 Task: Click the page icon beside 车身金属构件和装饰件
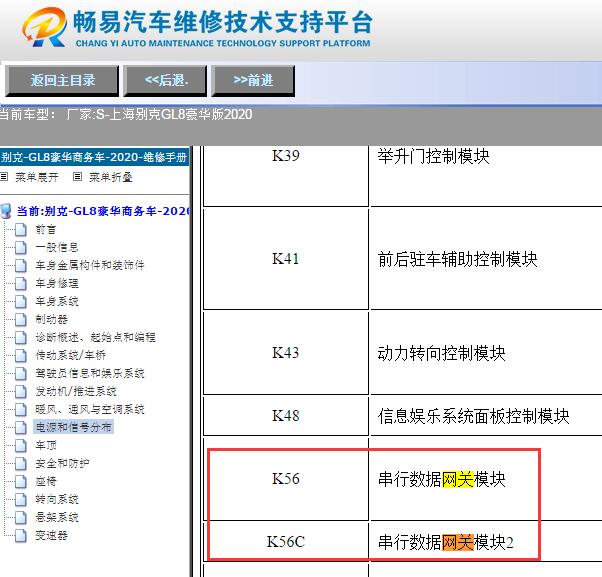[21, 265]
